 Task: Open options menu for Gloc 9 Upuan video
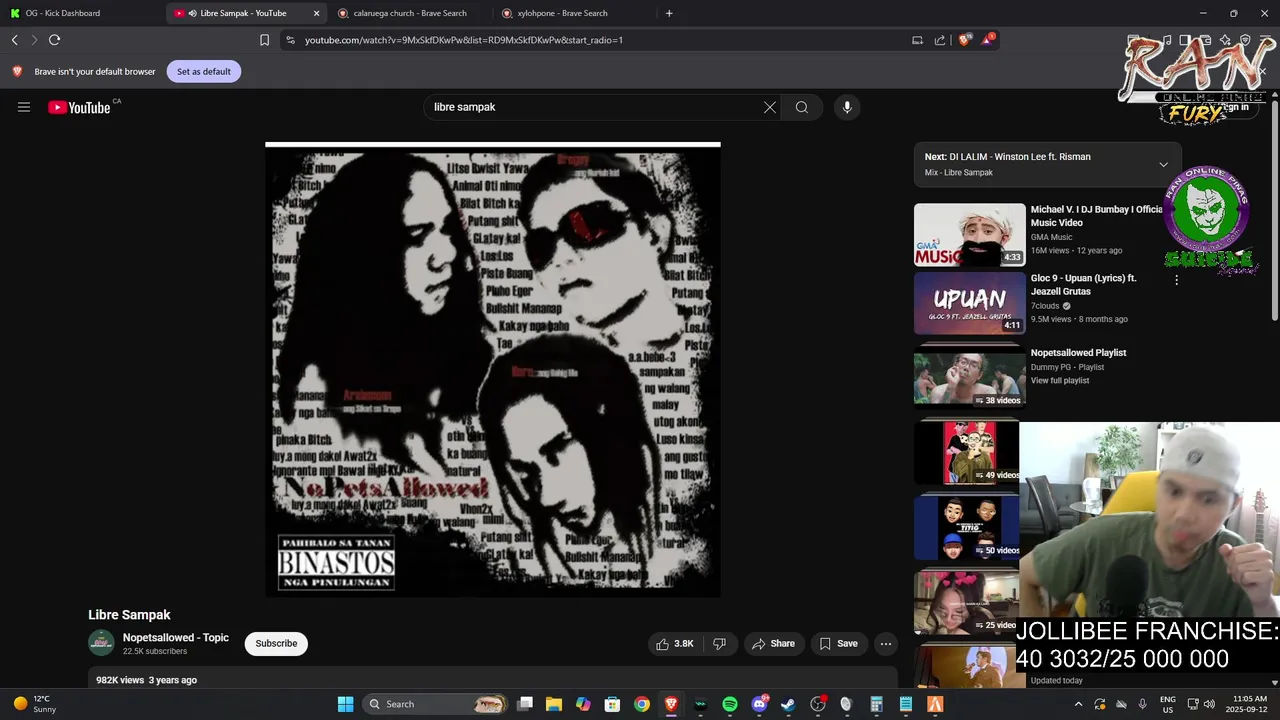click(1176, 281)
